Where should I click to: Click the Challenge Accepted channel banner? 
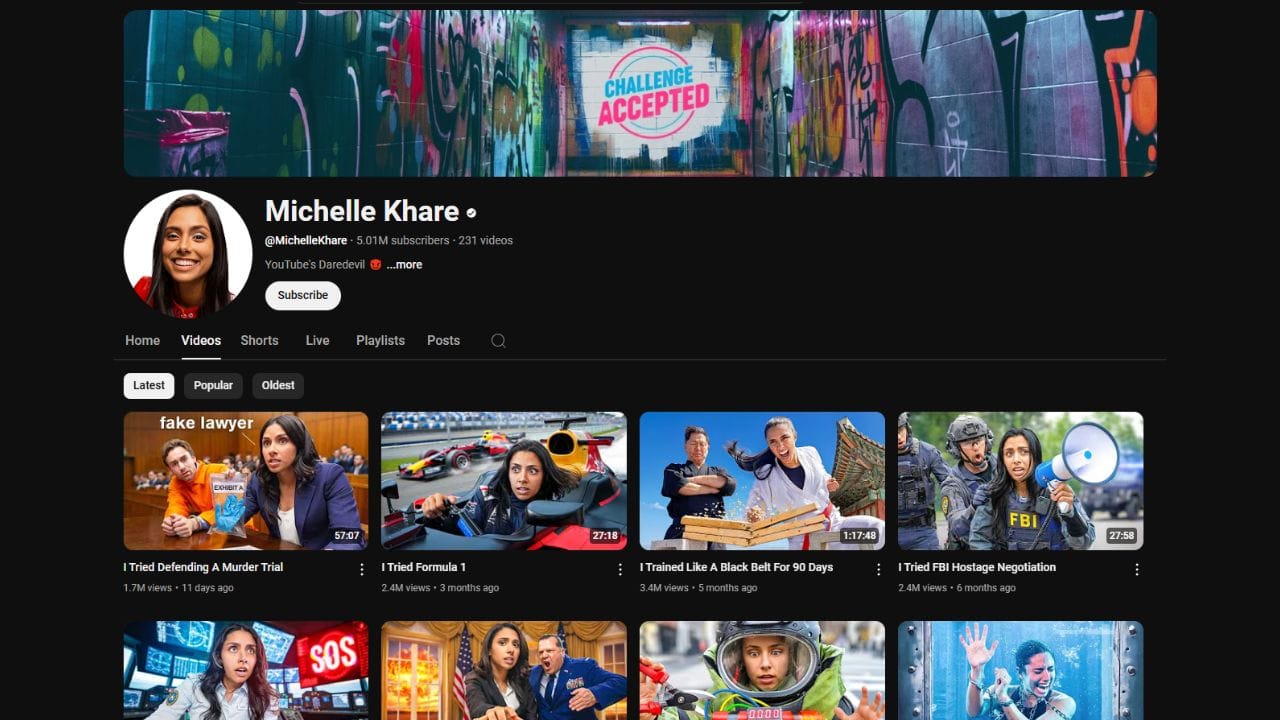[x=640, y=93]
